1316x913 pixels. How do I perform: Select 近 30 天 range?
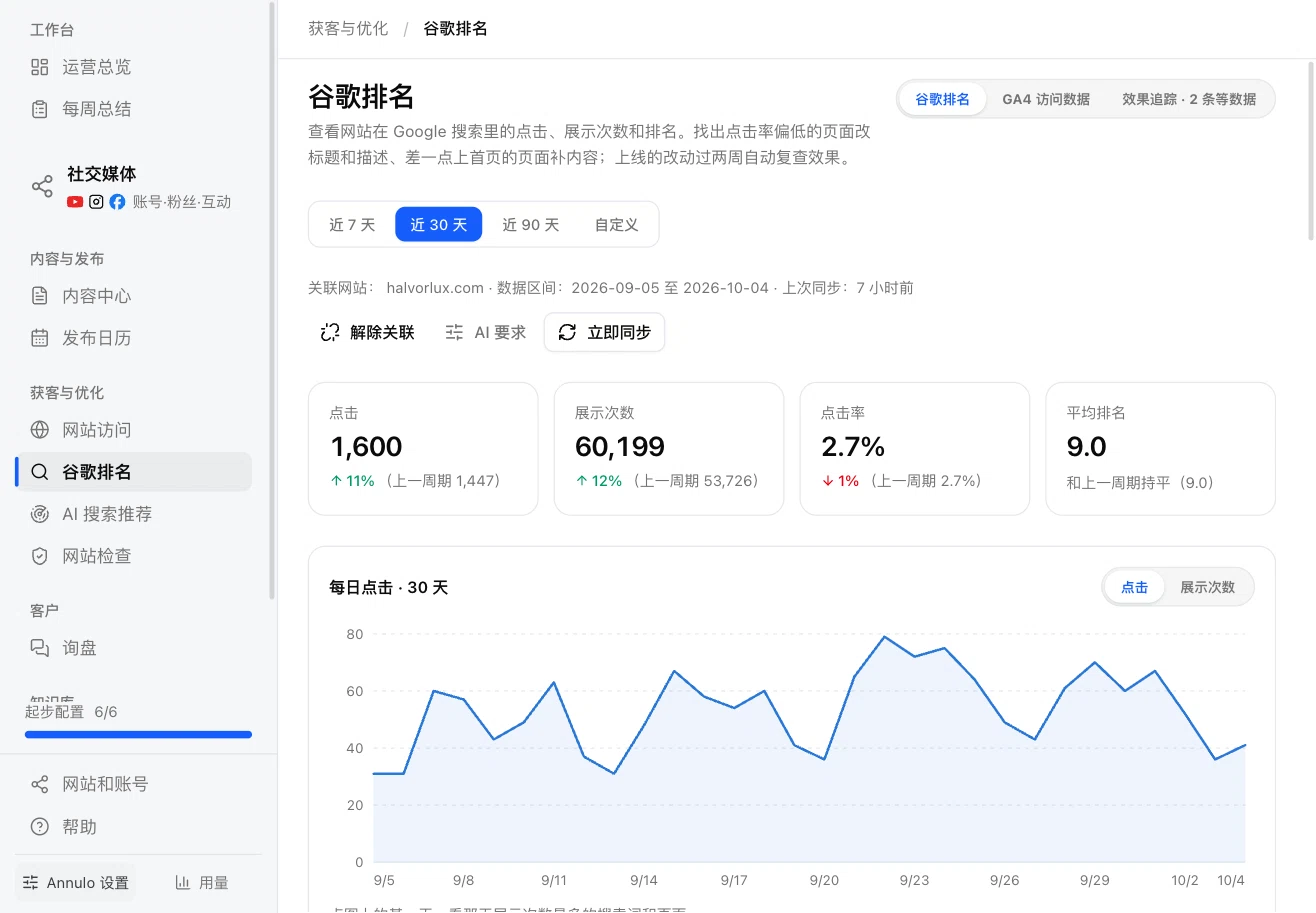[x=439, y=225]
